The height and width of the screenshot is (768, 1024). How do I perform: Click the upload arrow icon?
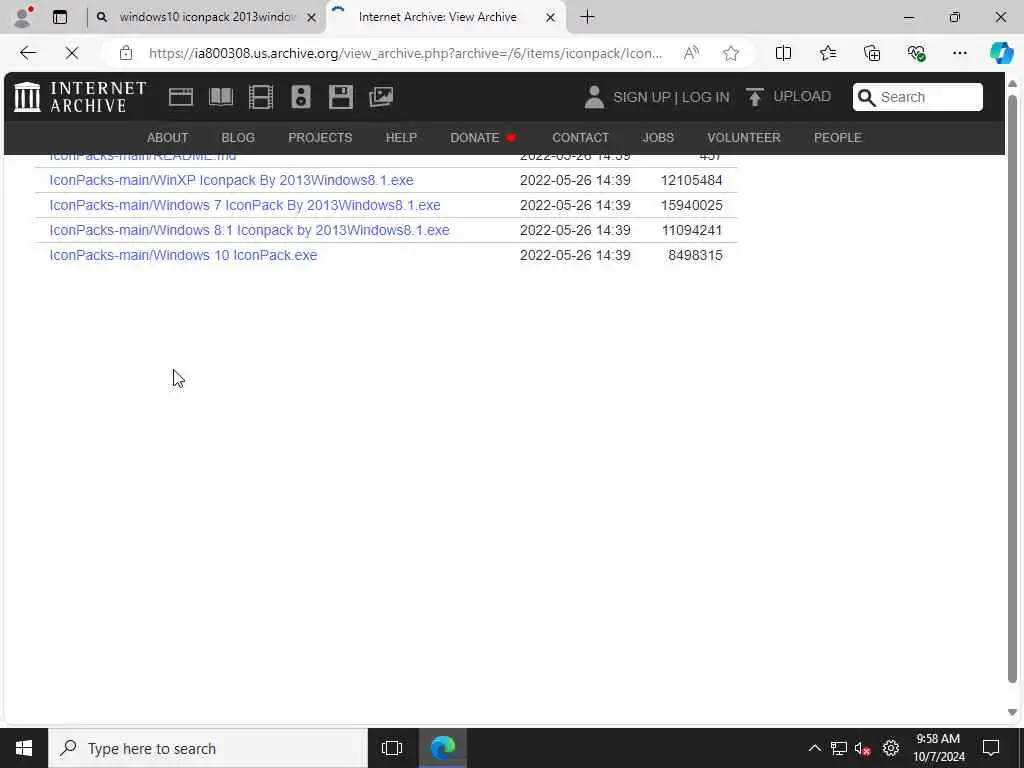754,97
